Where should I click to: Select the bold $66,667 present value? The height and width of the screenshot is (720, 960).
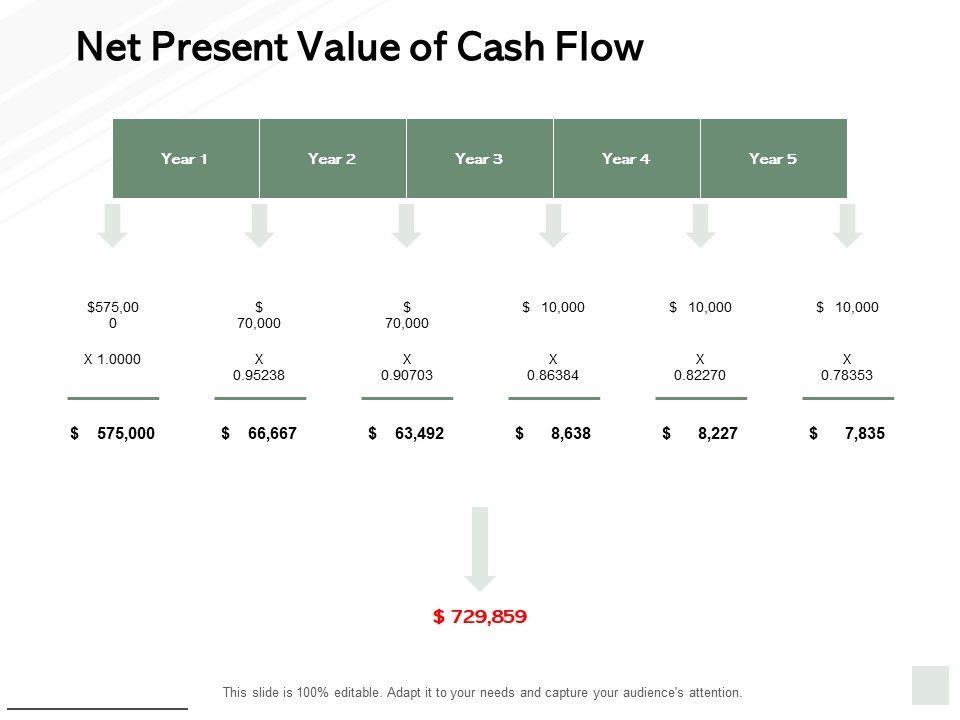tap(260, 434)
